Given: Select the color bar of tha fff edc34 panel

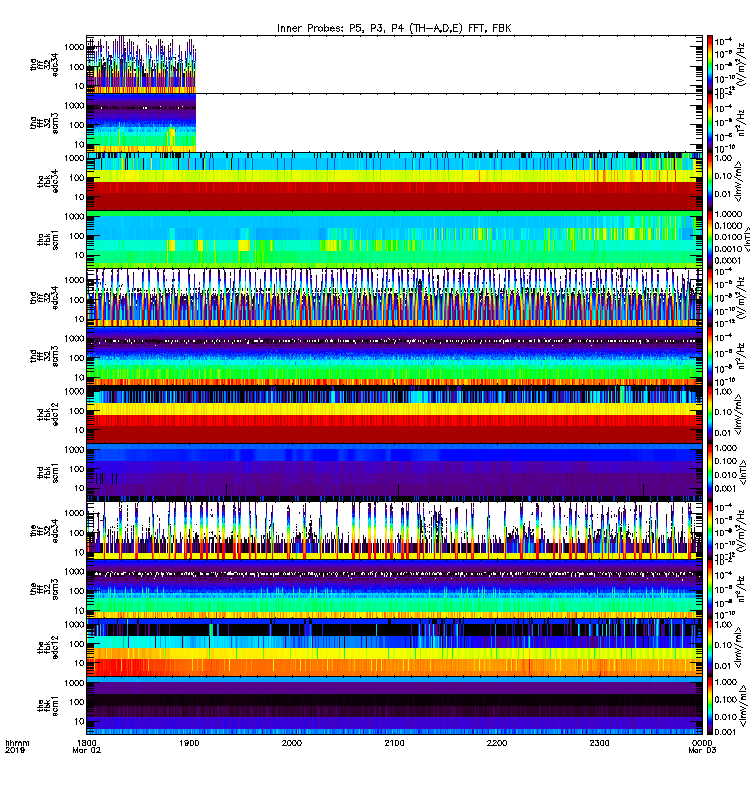Looking at the screenshot, I should coord(709,64).
